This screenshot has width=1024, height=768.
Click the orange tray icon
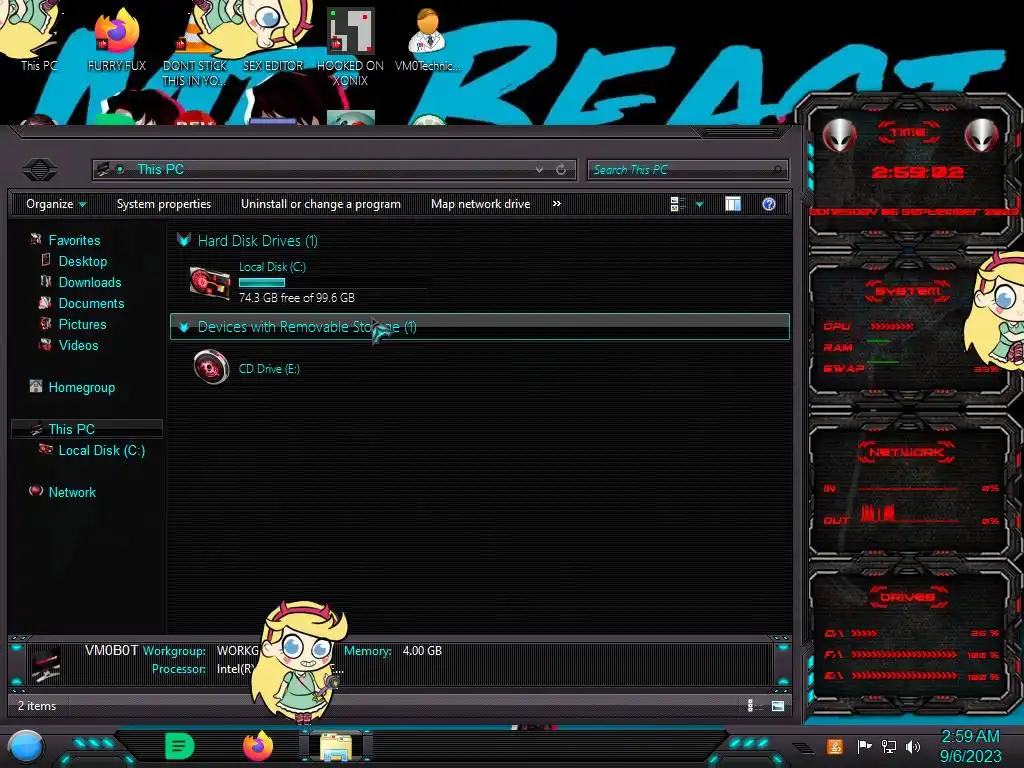click(835, 746)
